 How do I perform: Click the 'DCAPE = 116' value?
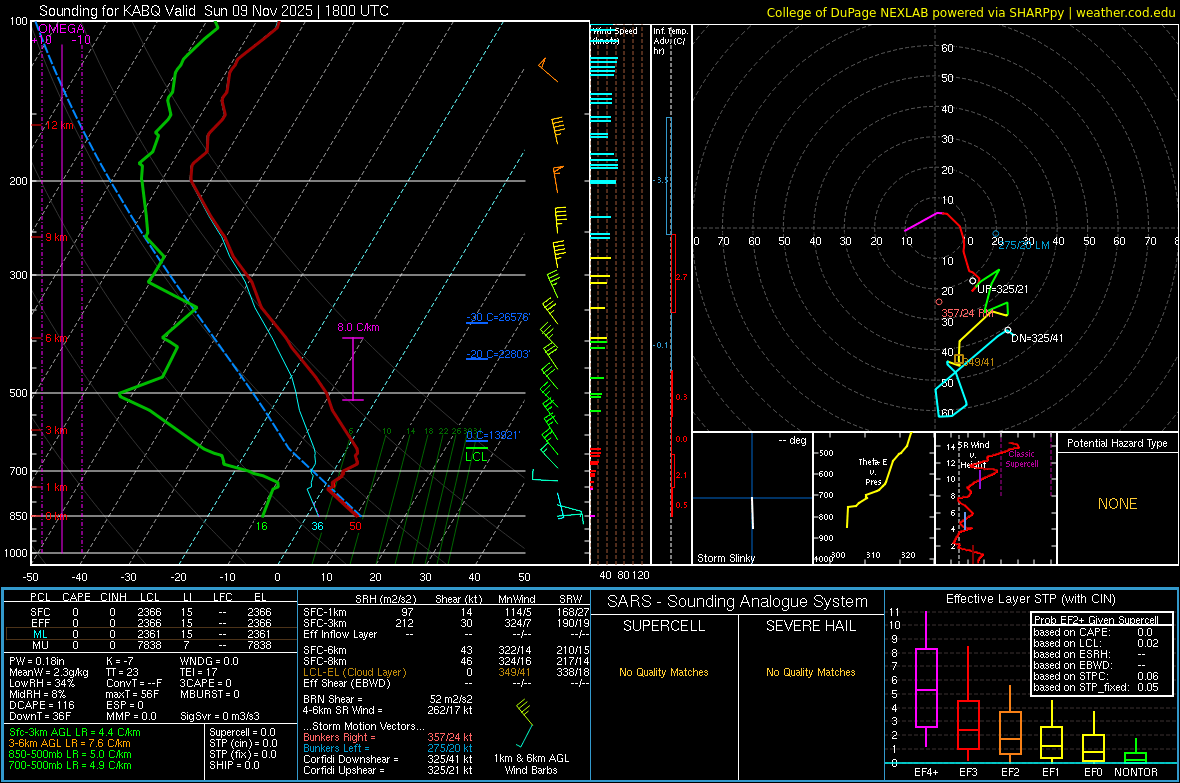pos(41,705)
